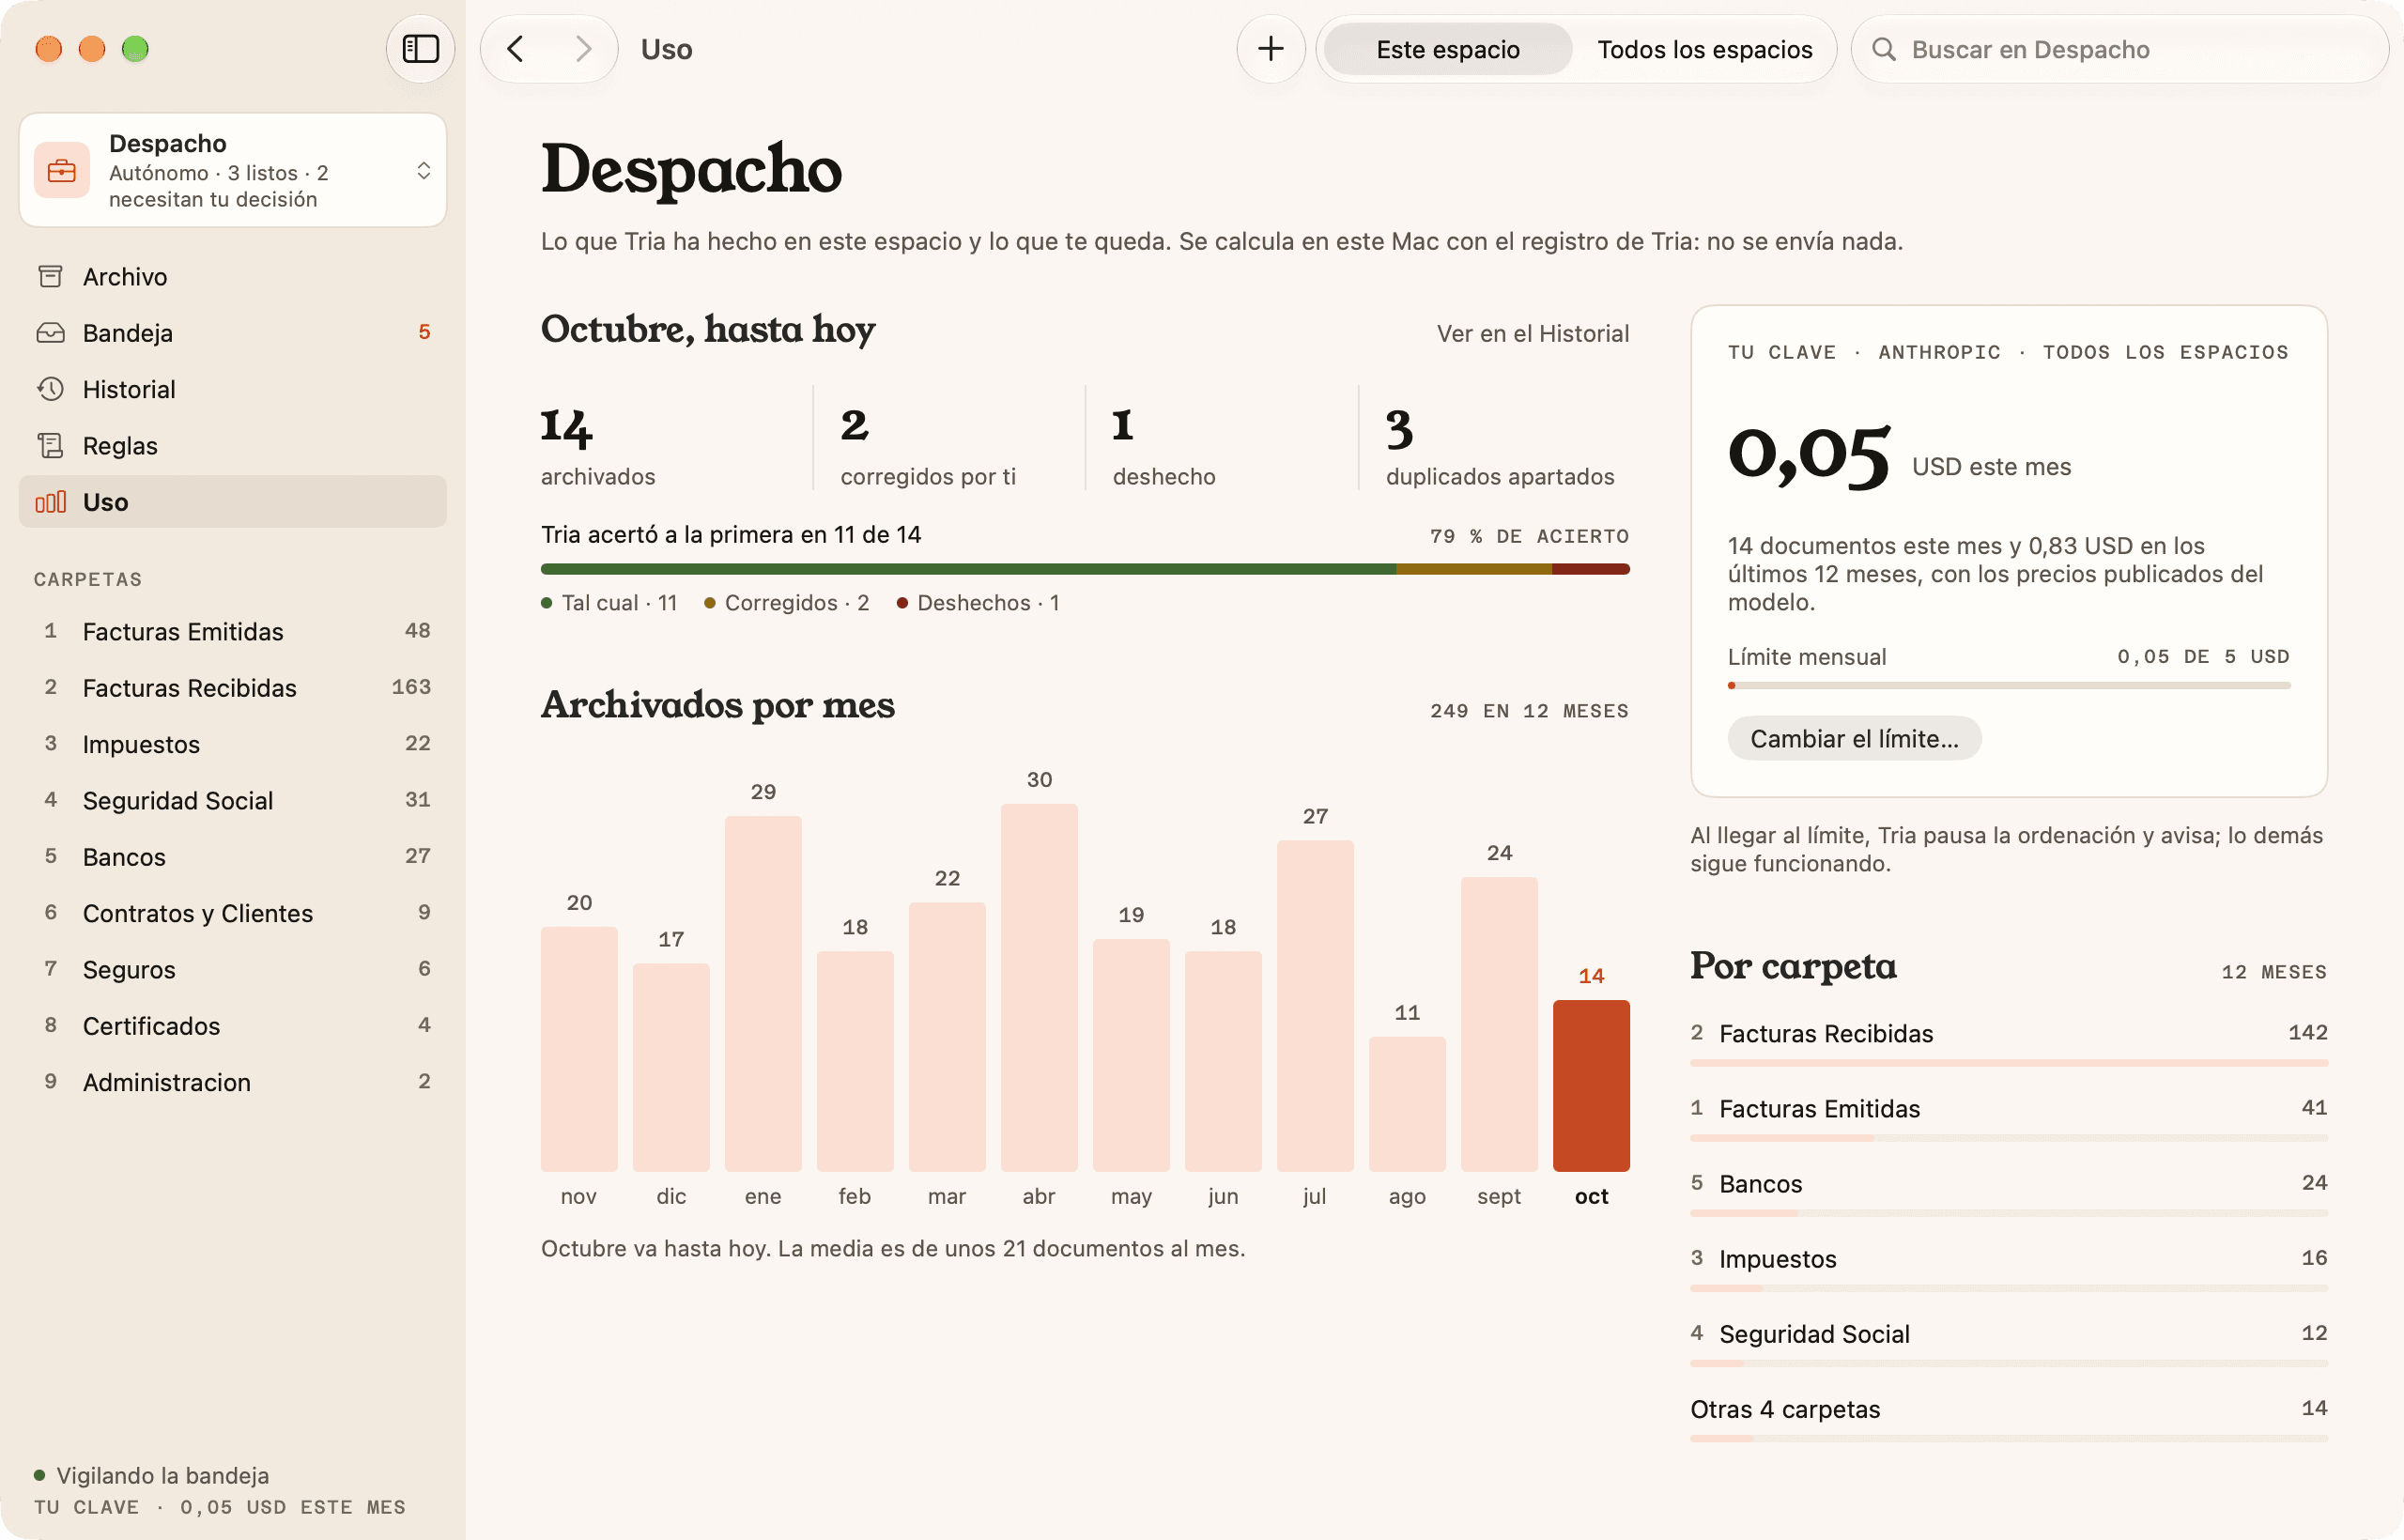Image resolution: width=2404 pixels, height=1540 pixels.
Task: Click TU CLAVE 0,05 USD ESTE MES status
Action: tap(220, 1507)
